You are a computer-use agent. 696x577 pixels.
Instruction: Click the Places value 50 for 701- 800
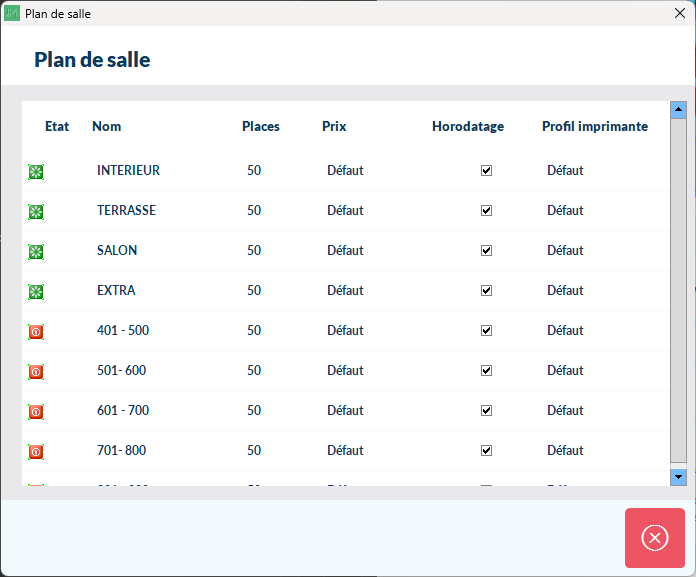(x=254, y=450)
